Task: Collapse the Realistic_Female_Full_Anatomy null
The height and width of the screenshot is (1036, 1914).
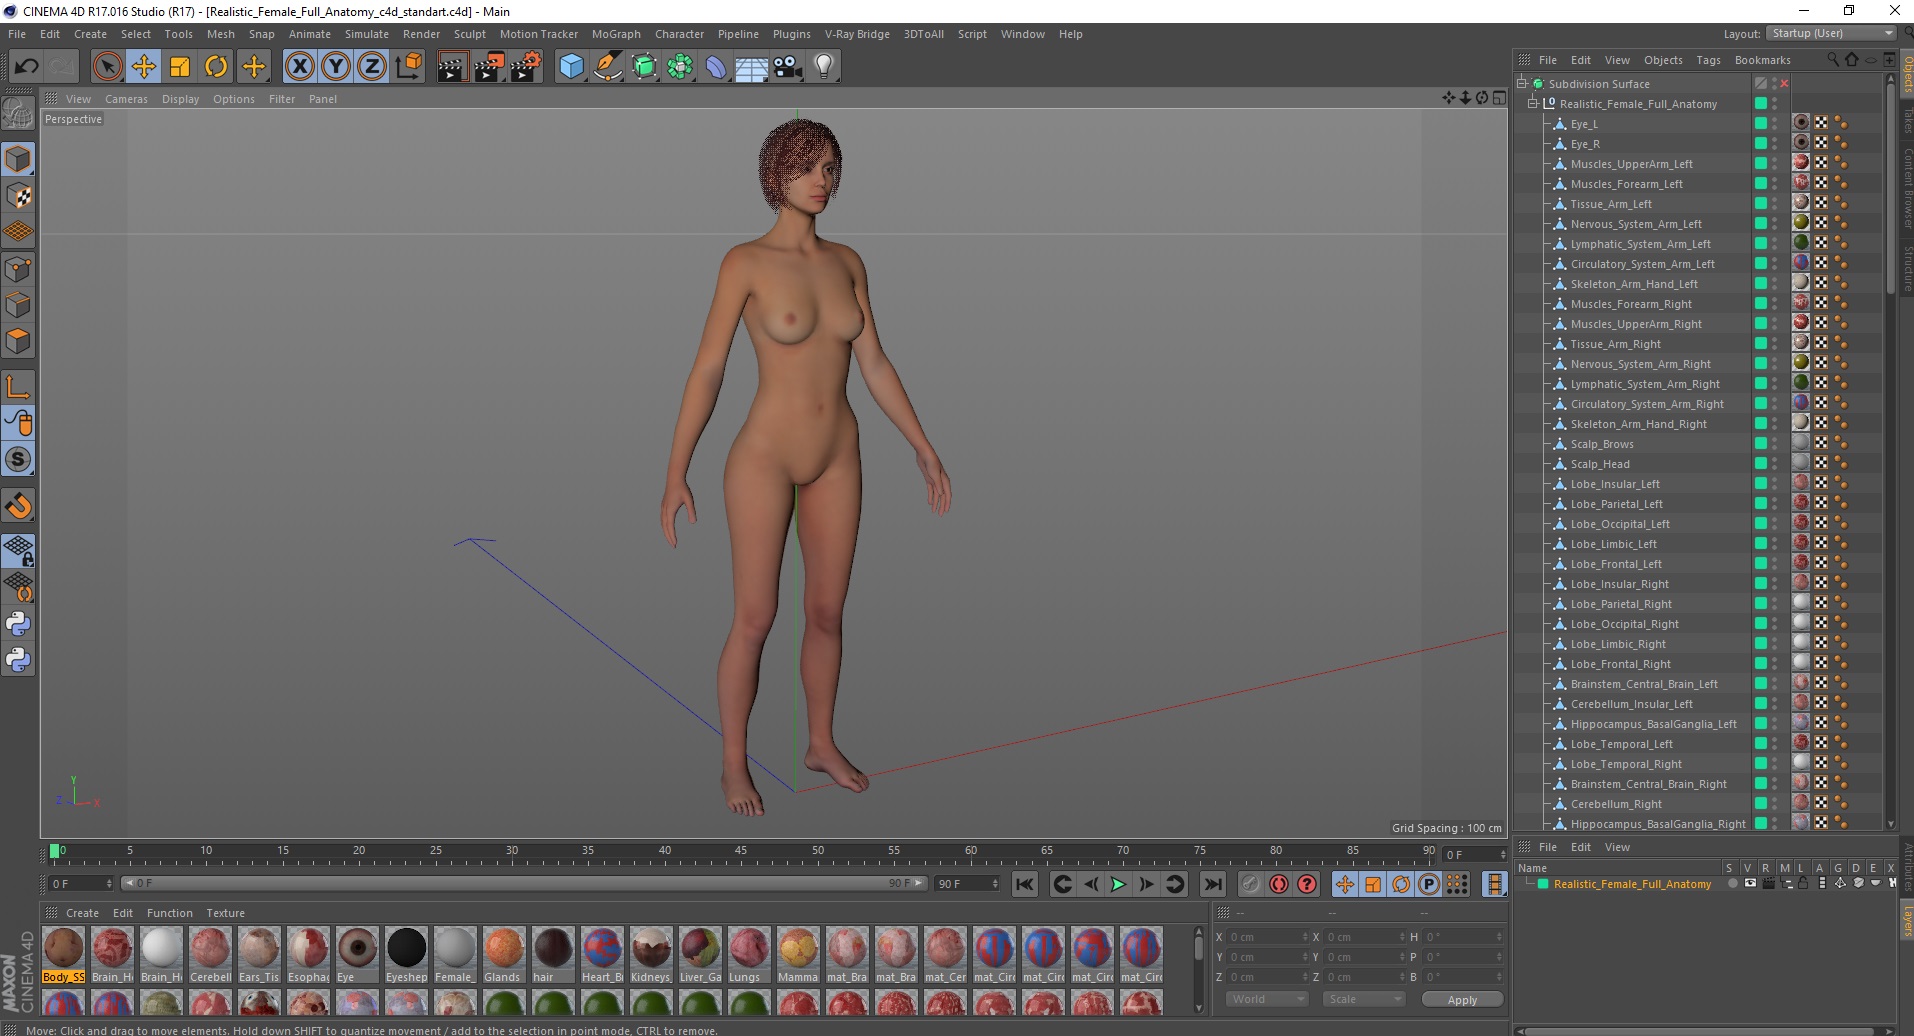Action: click(1532, 103)
